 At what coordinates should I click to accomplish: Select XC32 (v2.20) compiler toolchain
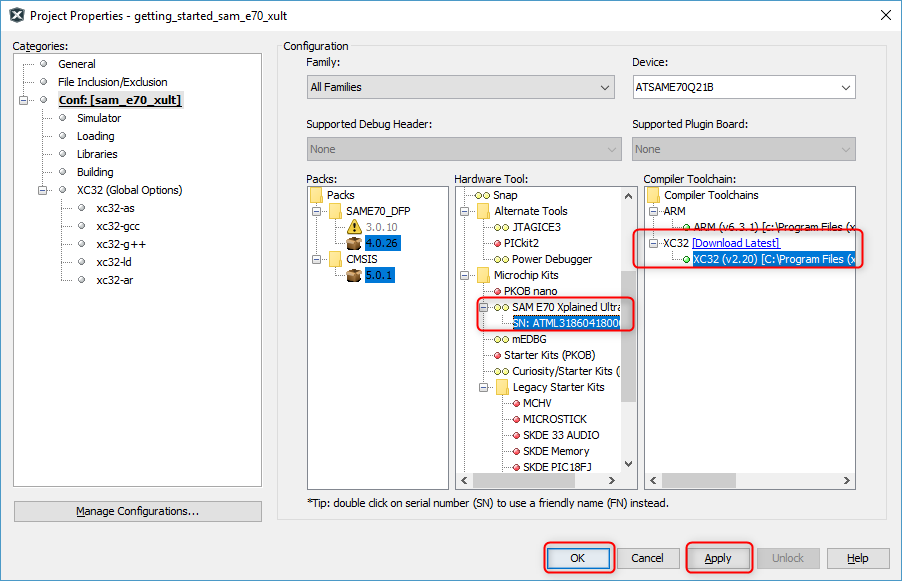[x=773, y=259]
